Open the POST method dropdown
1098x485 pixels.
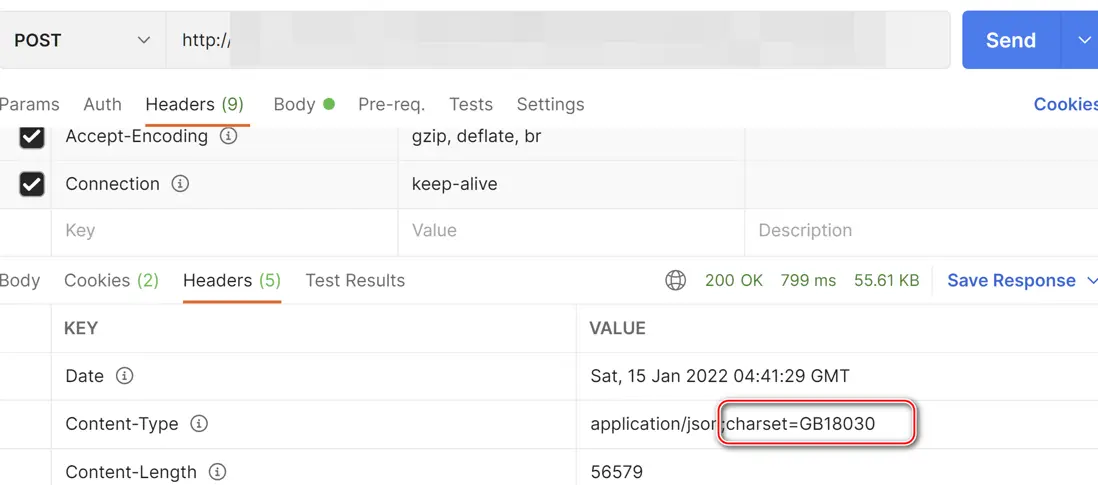(82, 40)
